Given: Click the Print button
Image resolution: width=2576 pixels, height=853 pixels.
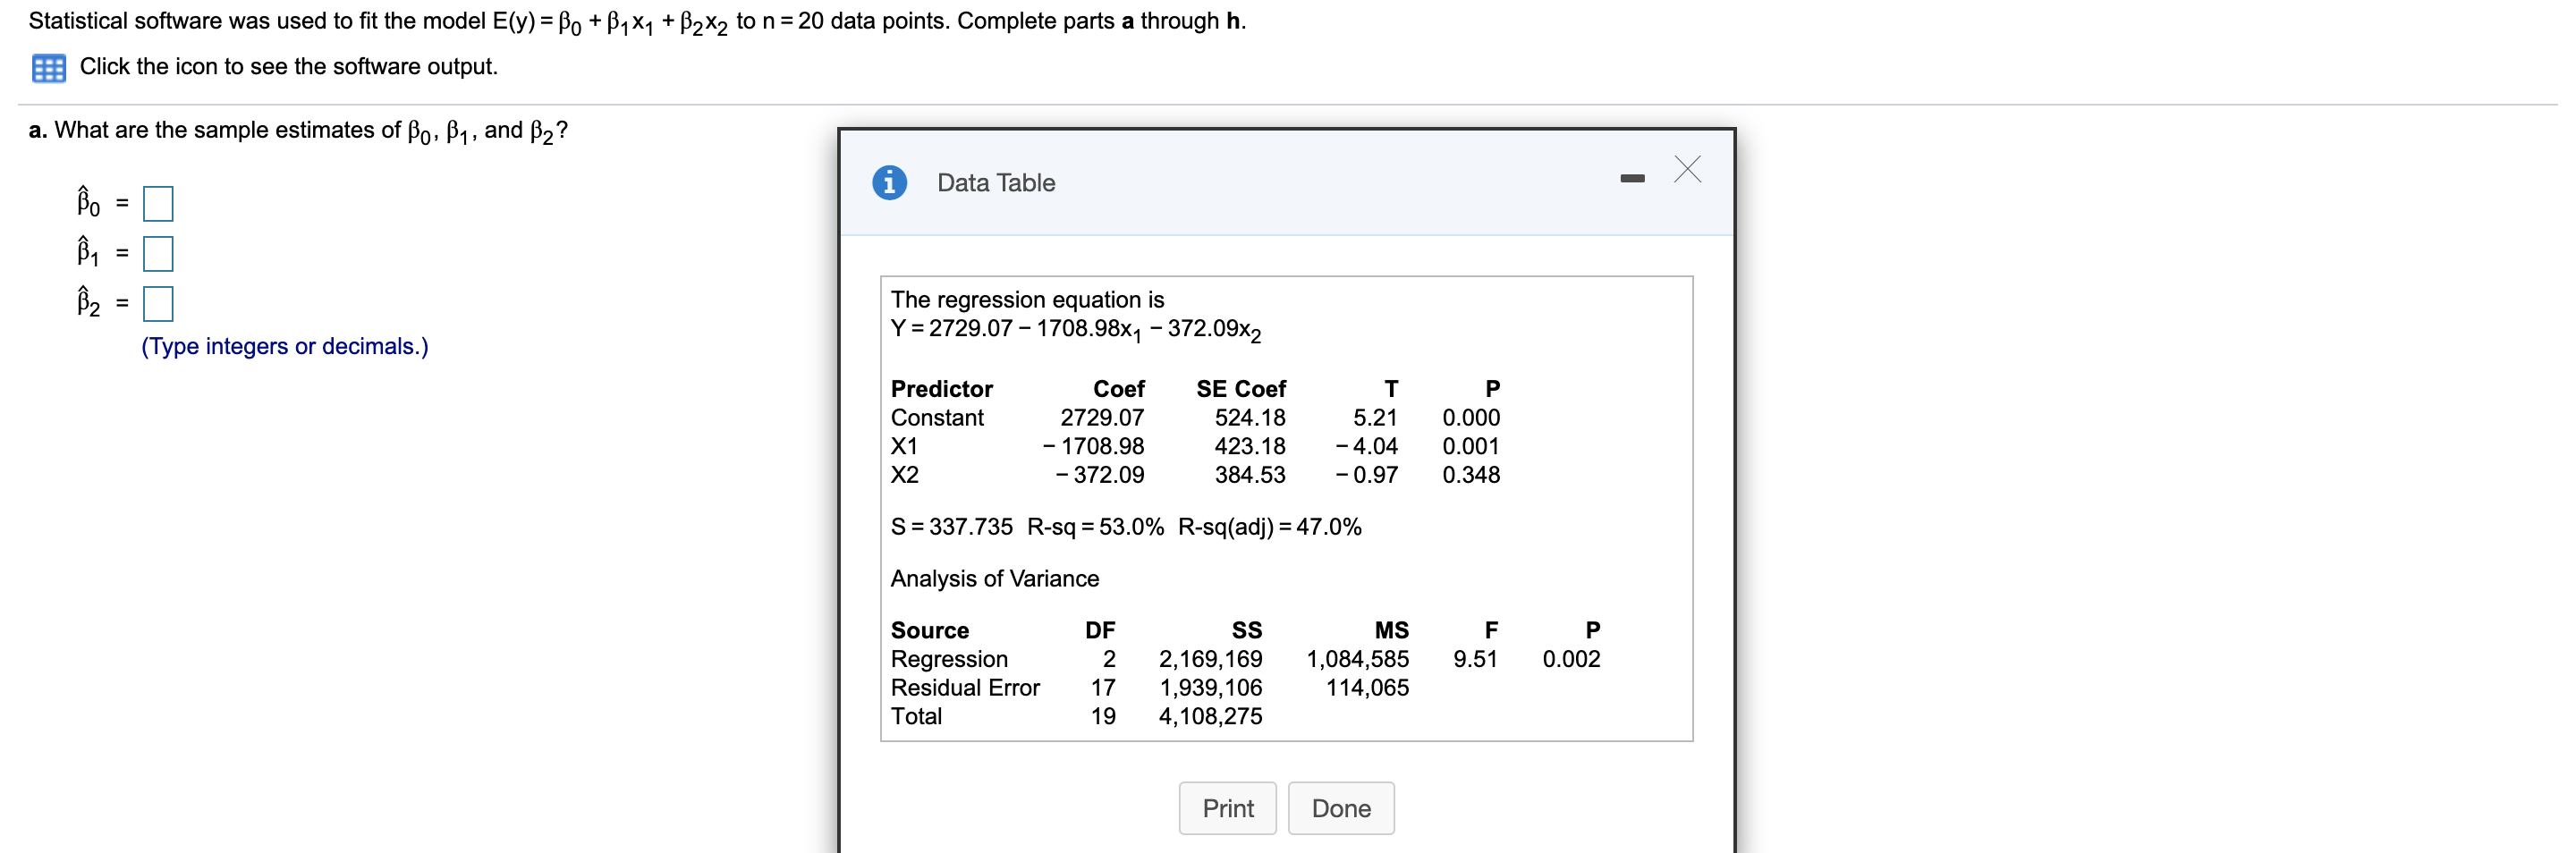Looking at the screenshot, I should (x=1227, y=808).
